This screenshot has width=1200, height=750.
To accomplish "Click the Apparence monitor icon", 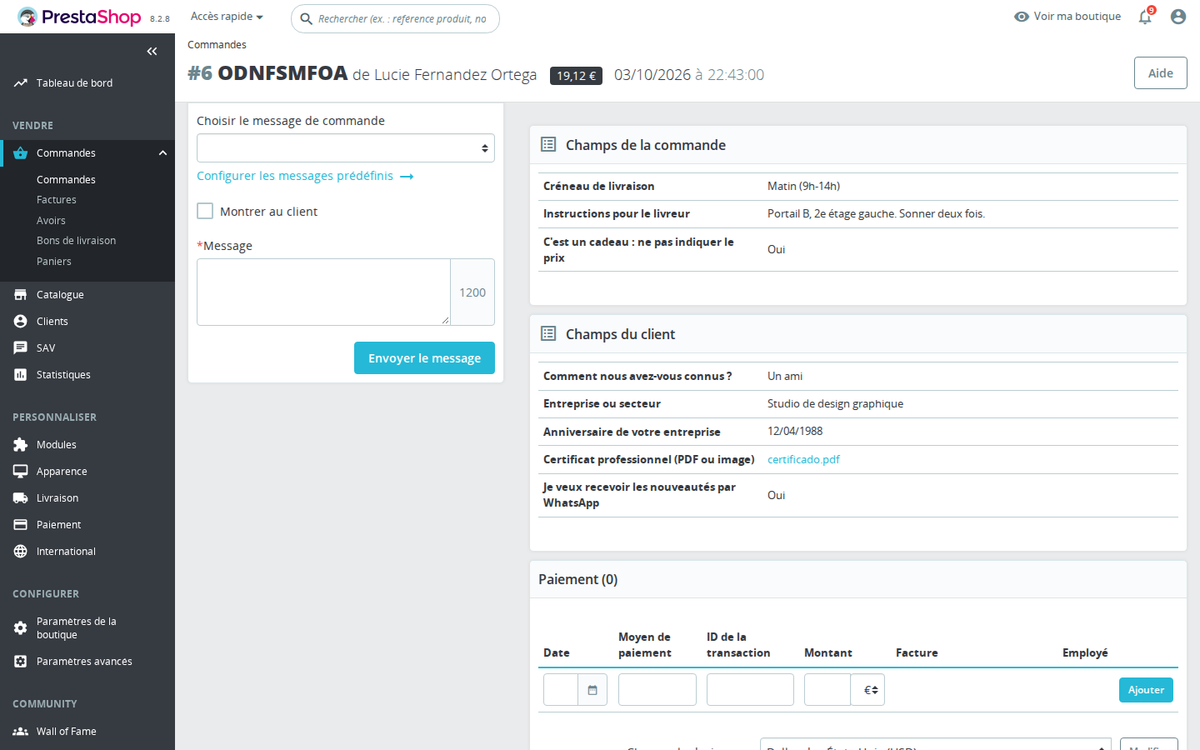I will click(20, 471).
